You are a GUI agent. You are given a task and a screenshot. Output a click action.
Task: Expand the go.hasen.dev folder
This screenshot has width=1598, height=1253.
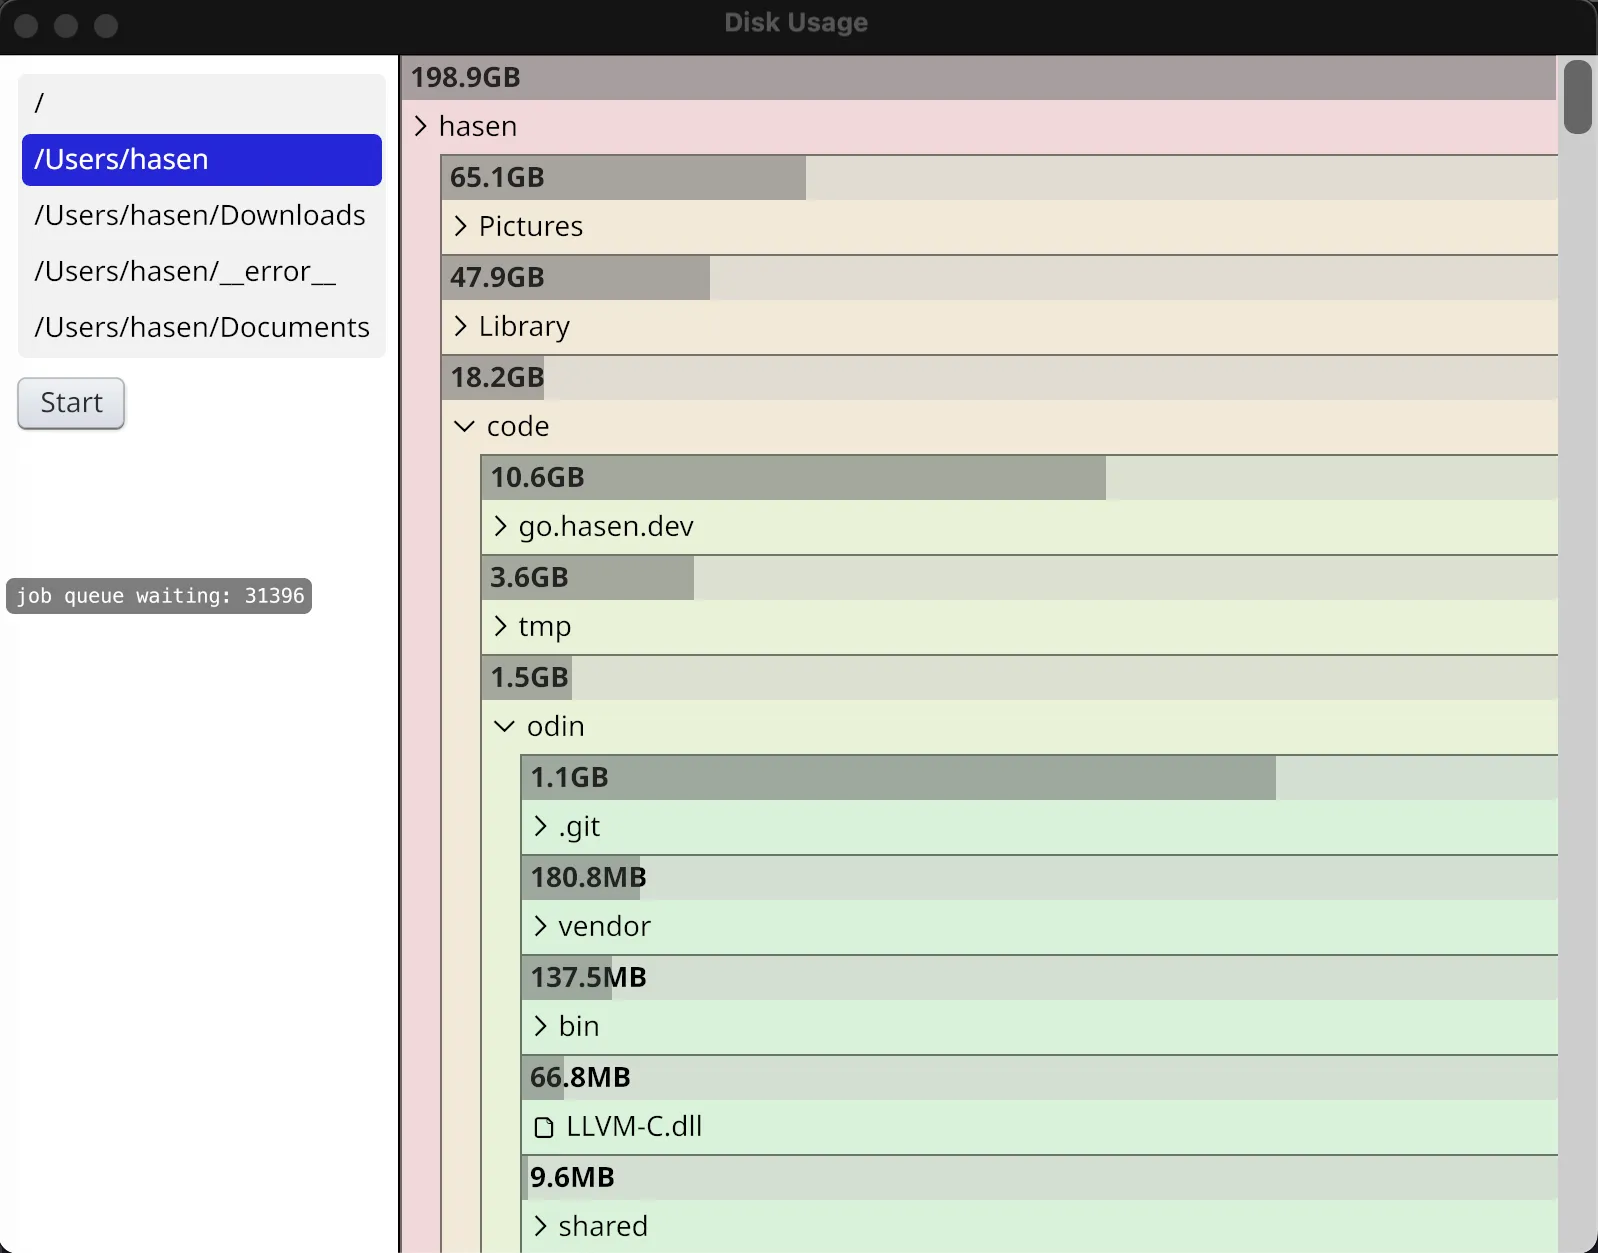500,526
